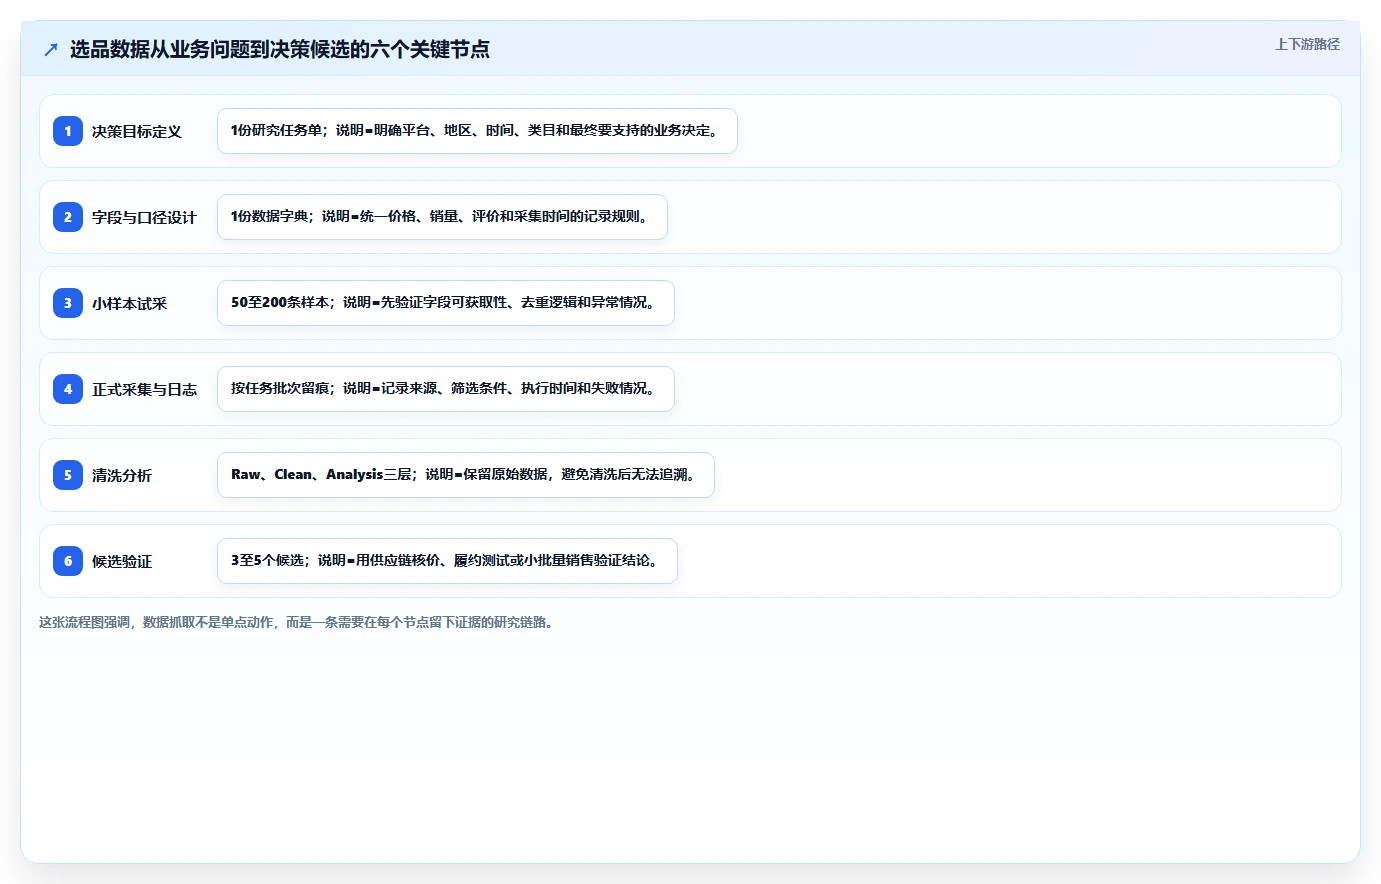
Task: Click the step 6 number badge
Action: click(x=68, y=561)
